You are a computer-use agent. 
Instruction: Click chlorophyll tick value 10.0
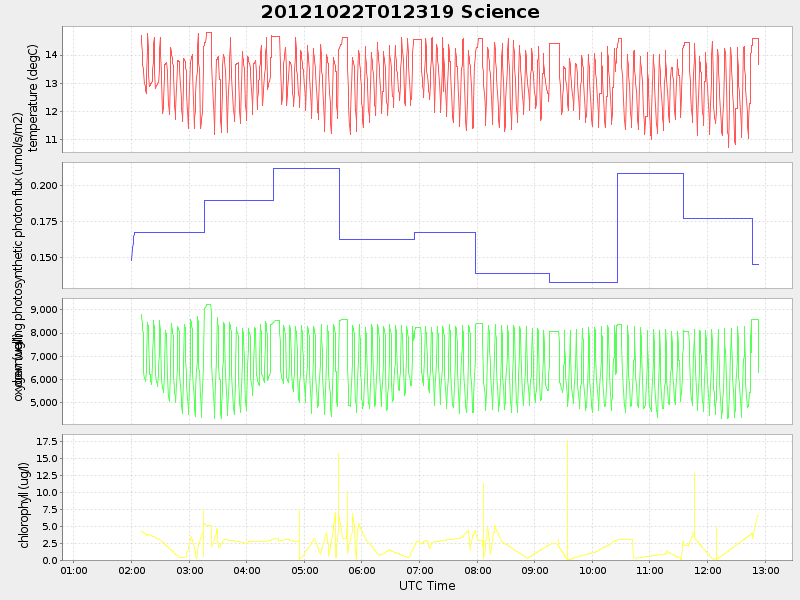pos(47,492)
